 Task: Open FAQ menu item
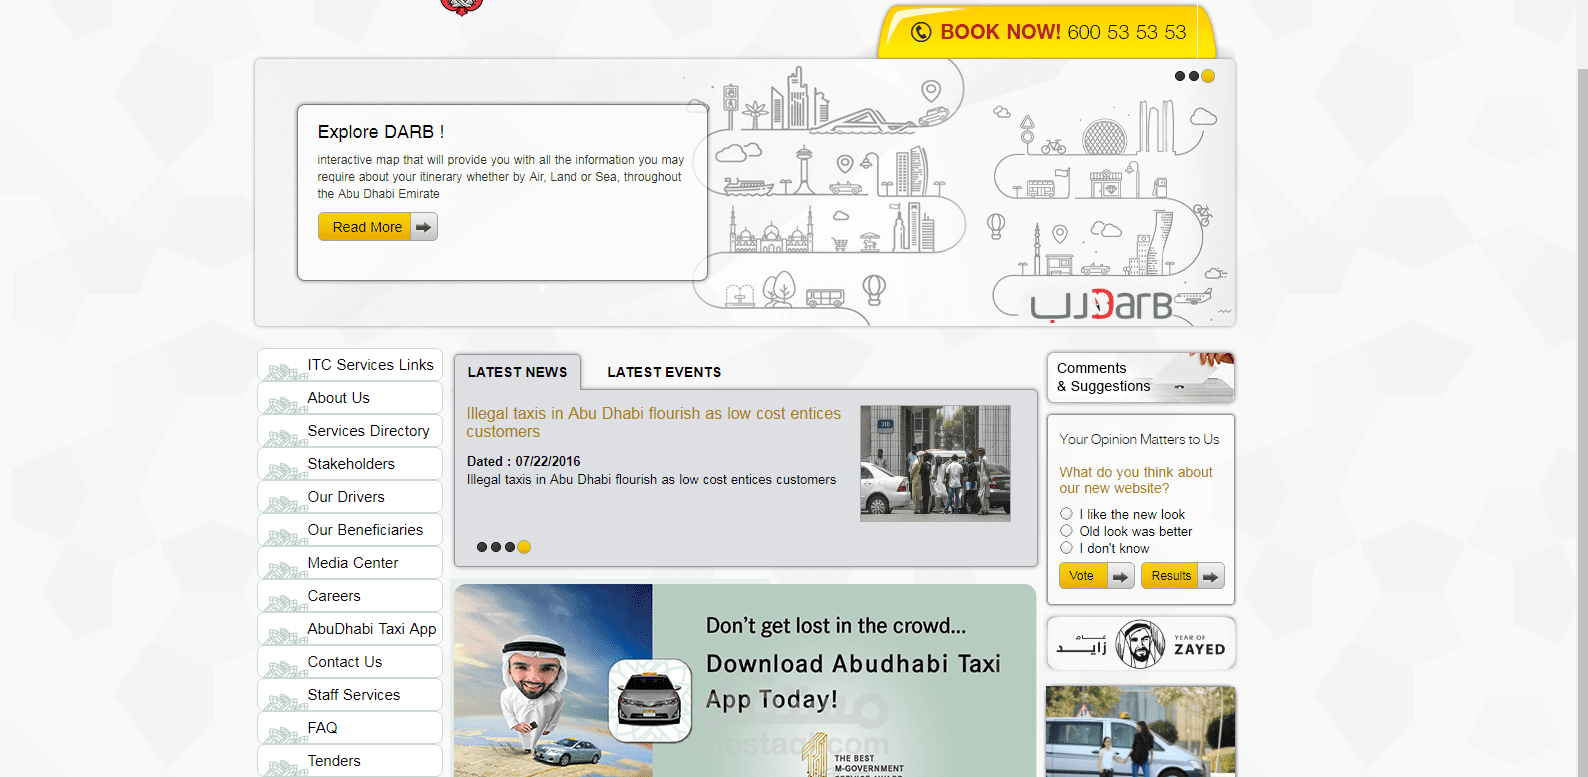coord(350,728)
